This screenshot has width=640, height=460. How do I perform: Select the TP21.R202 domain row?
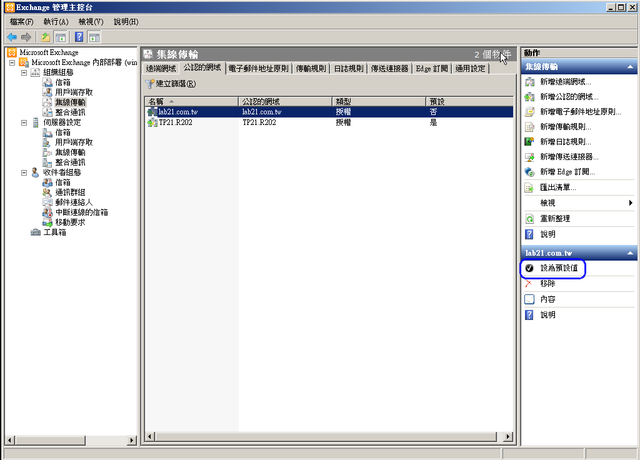coord(329,122)
